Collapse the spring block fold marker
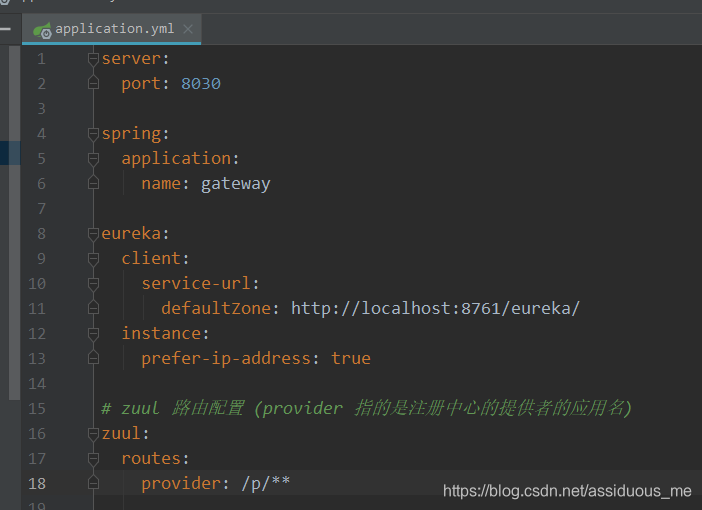702x510 pixels. (93, 133)
